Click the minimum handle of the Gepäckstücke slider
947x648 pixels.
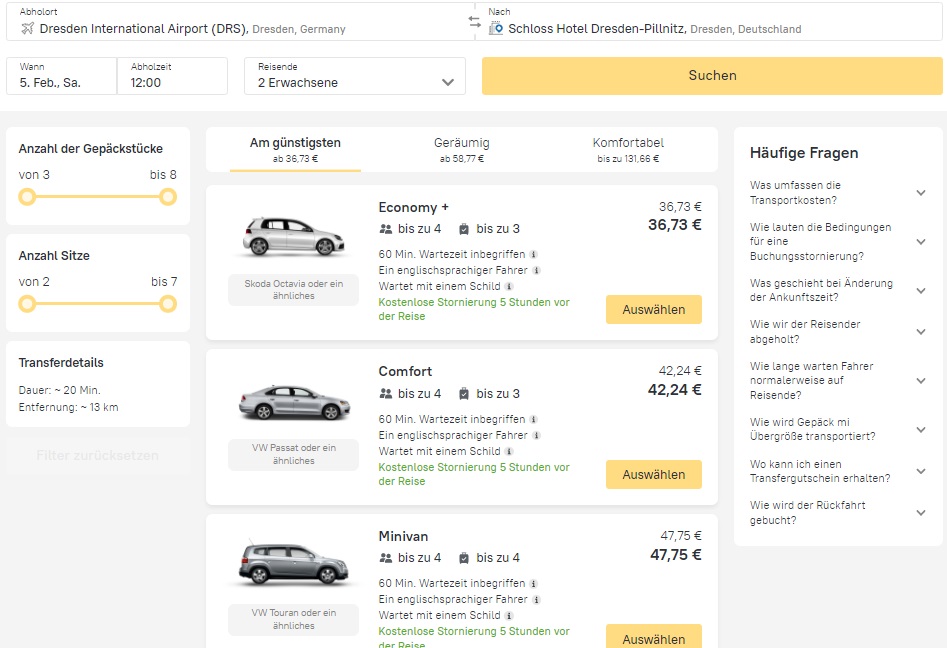point(27,196)
